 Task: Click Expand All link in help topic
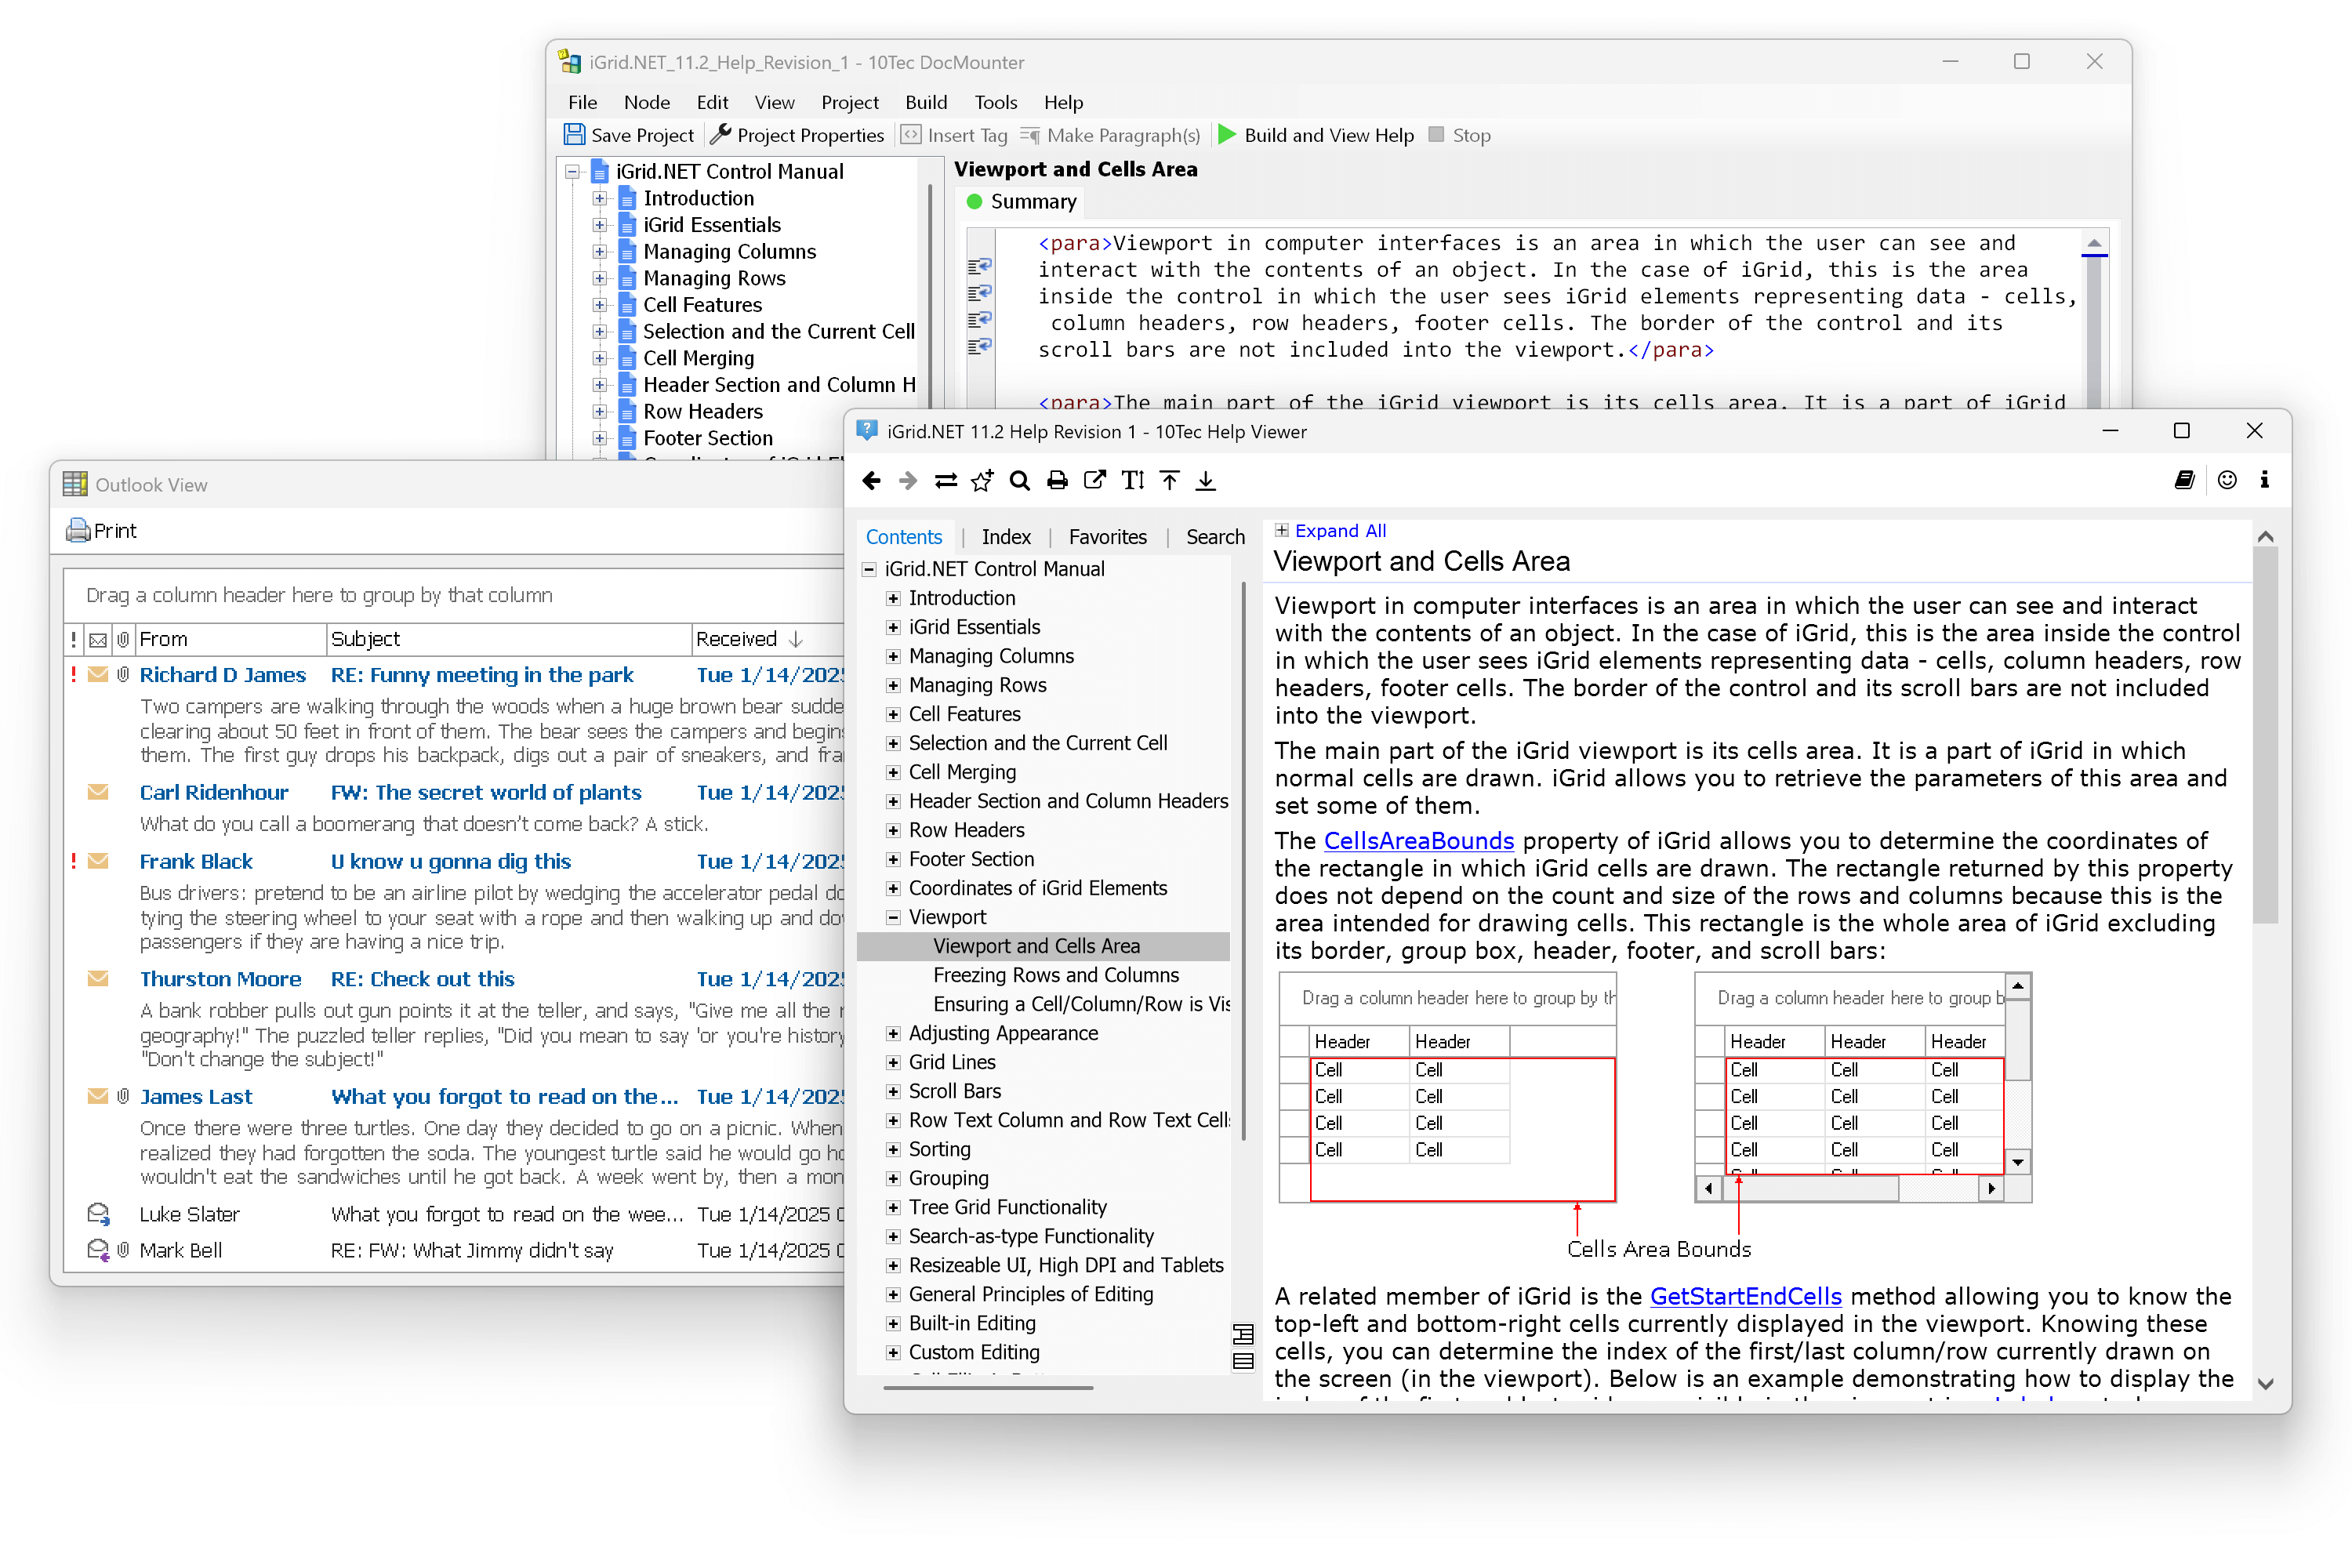[1340, 531]
